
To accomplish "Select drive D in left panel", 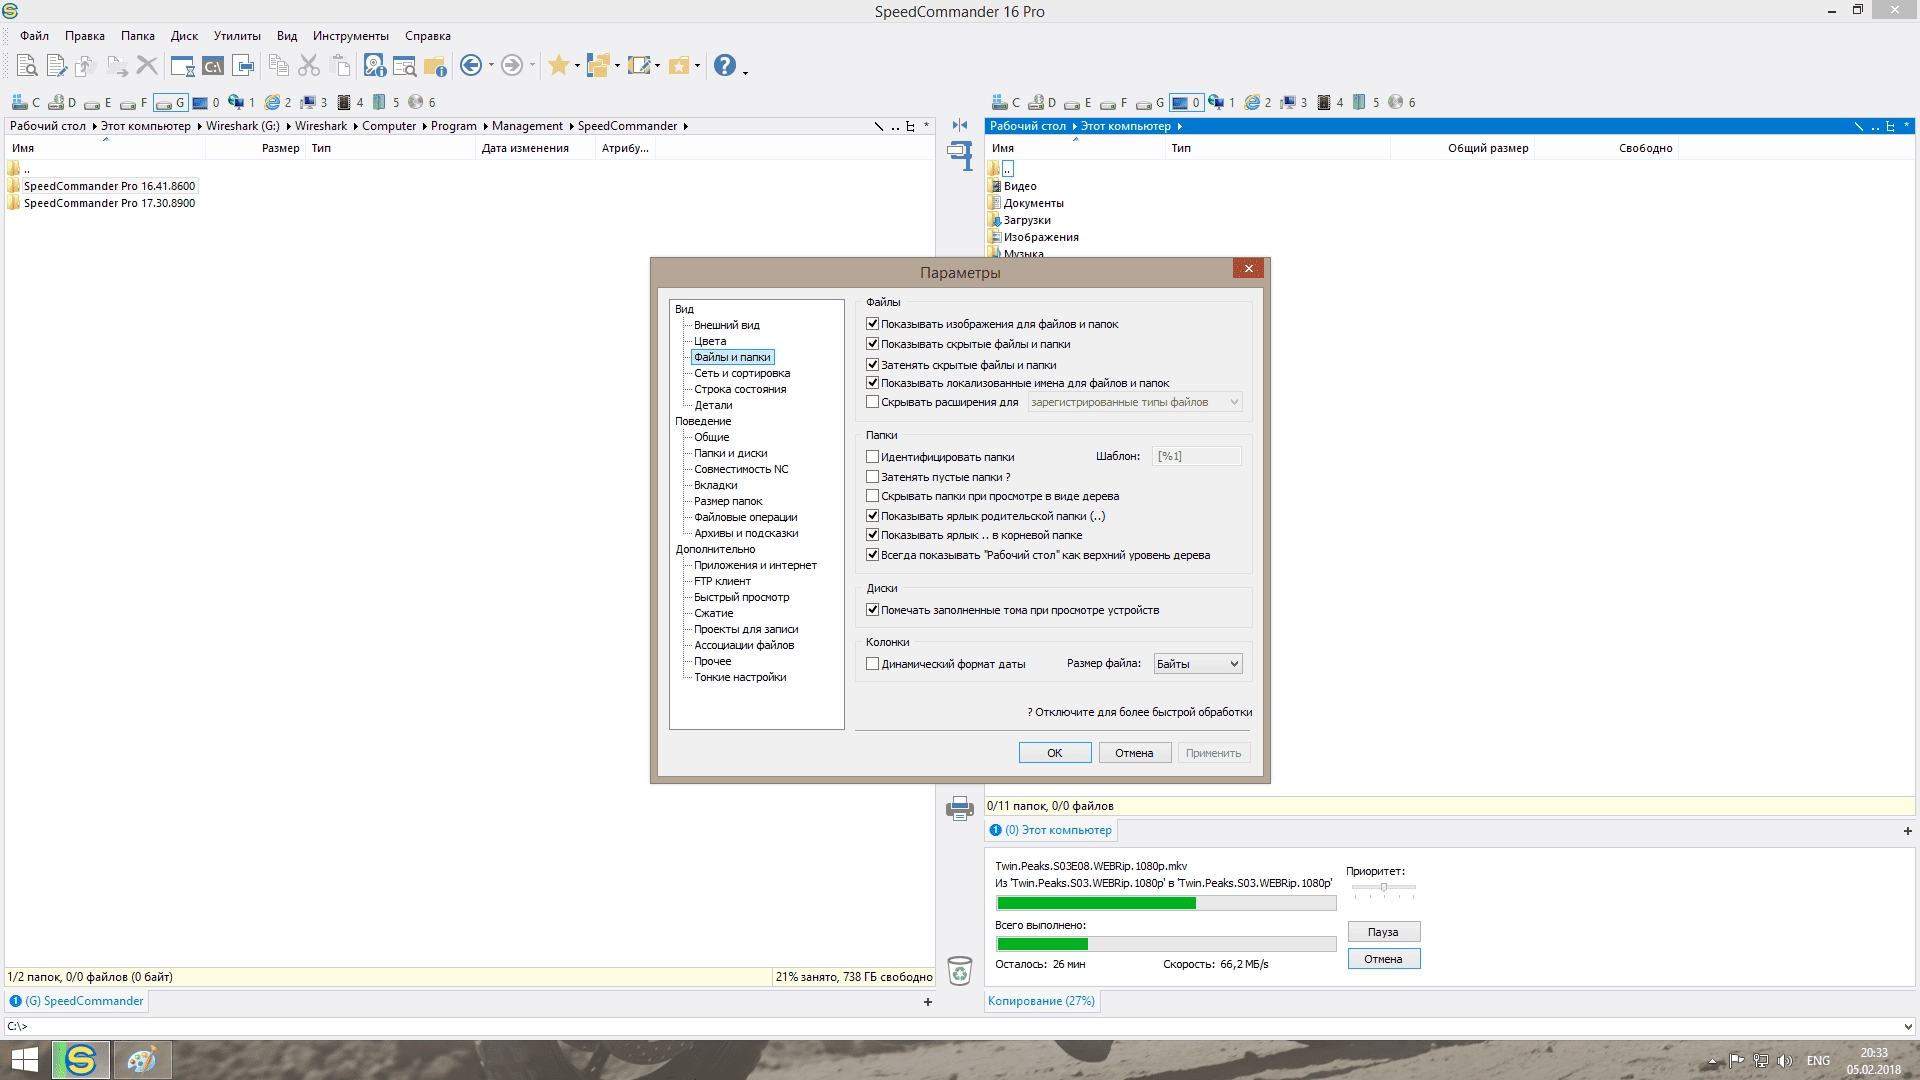I will pyautogui.click(x=63, y=102).
